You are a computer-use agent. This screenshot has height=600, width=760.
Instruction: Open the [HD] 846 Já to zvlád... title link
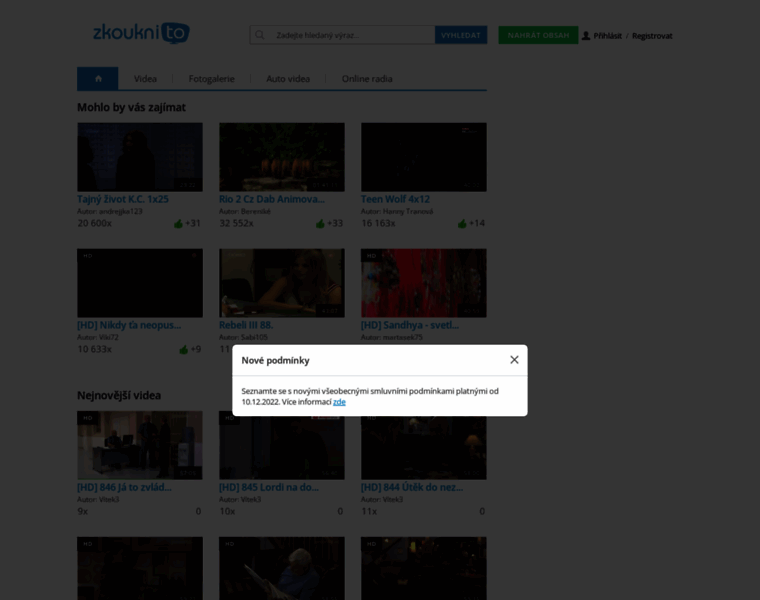(125, 488)
